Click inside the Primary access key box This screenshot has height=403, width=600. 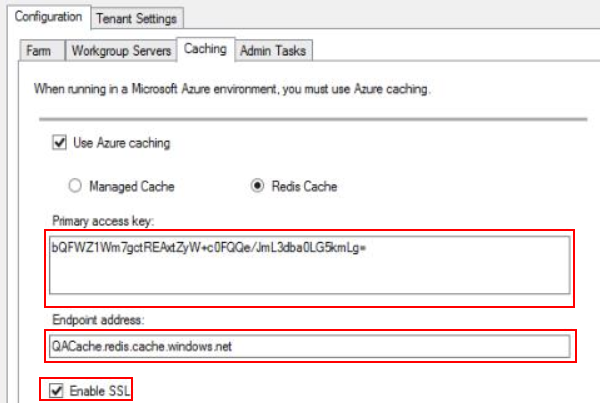point(310,267)
